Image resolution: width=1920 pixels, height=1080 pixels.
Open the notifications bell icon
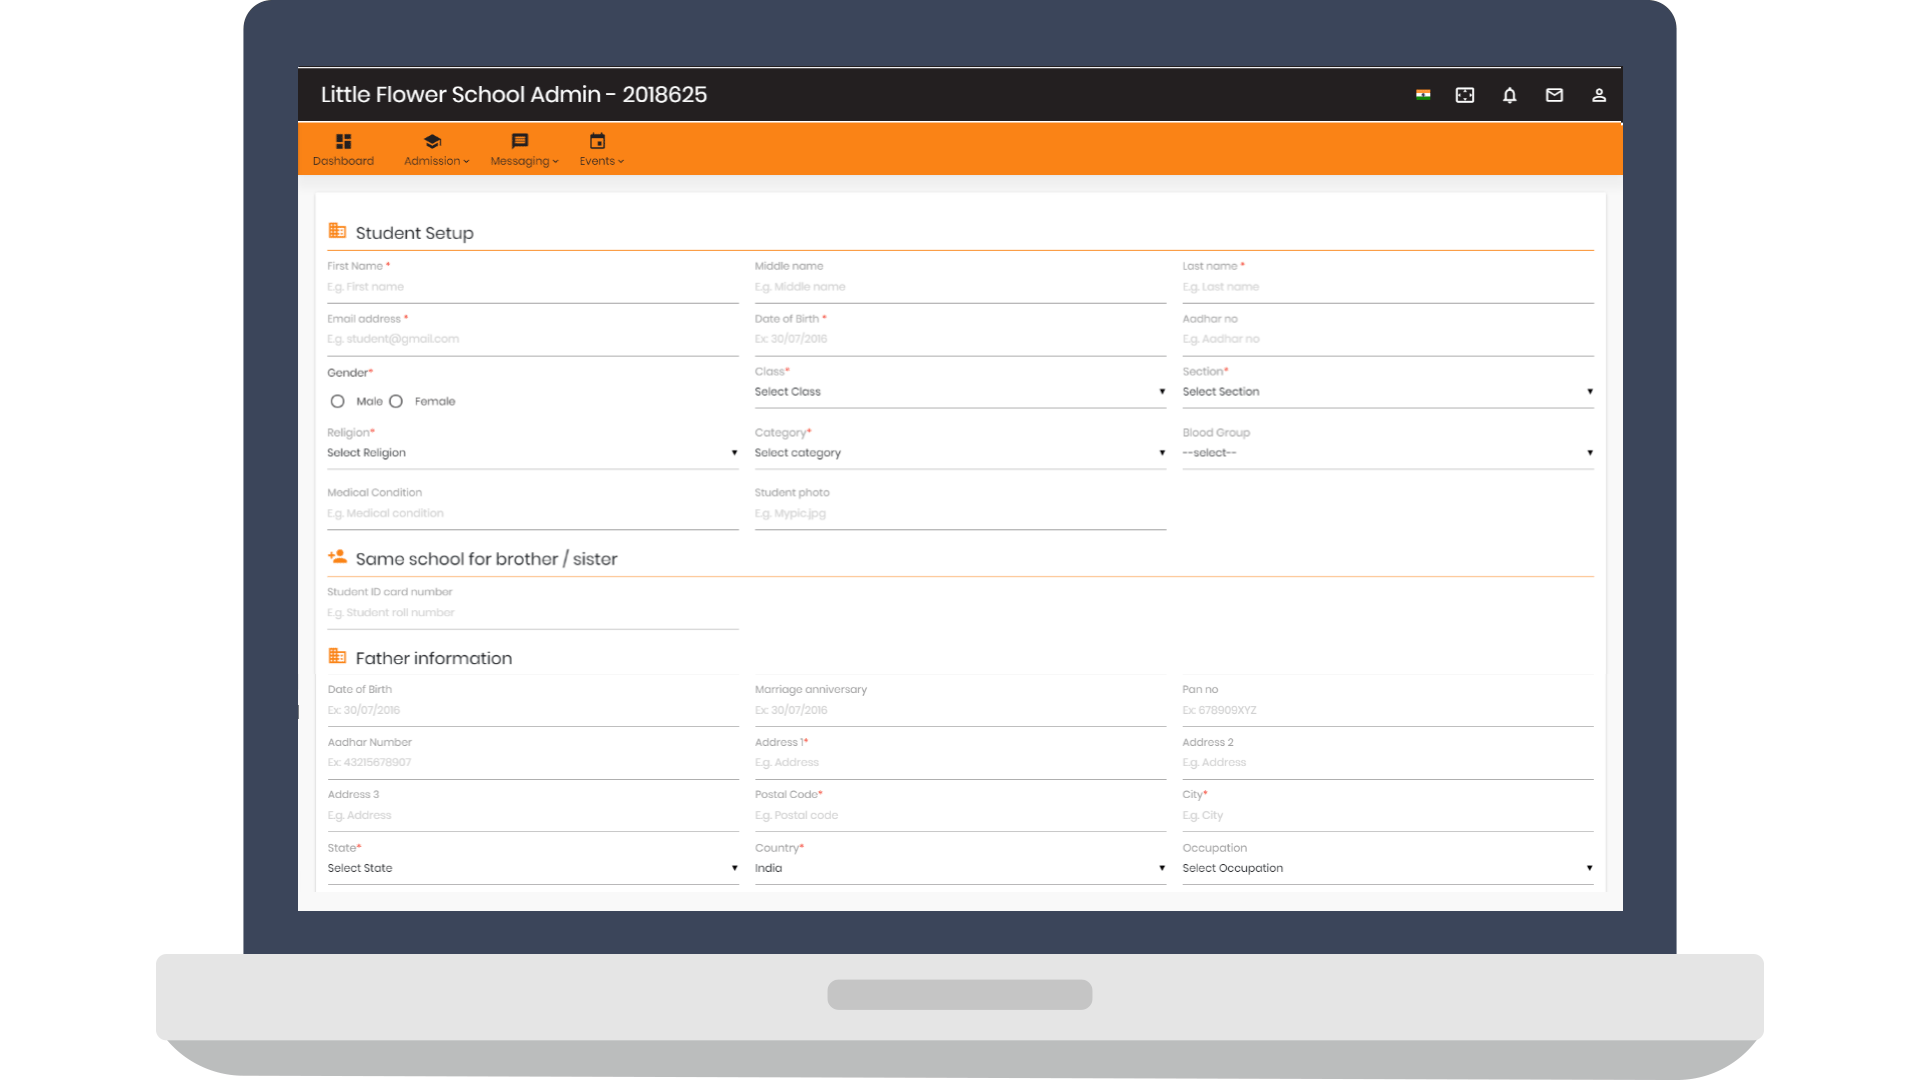point(1510,95)
